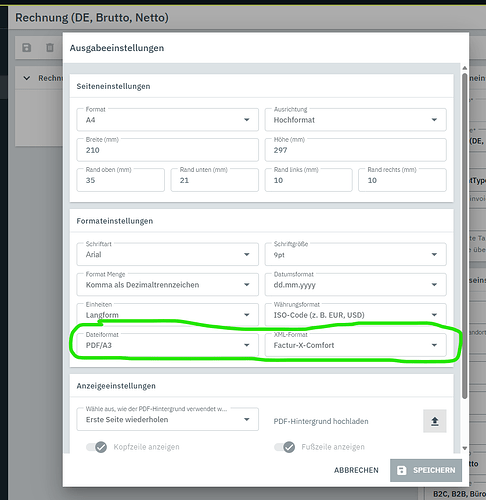The image size is (486, 500).
Task: Click the save icon in background toolbar
Action: (x=27, y=48)
